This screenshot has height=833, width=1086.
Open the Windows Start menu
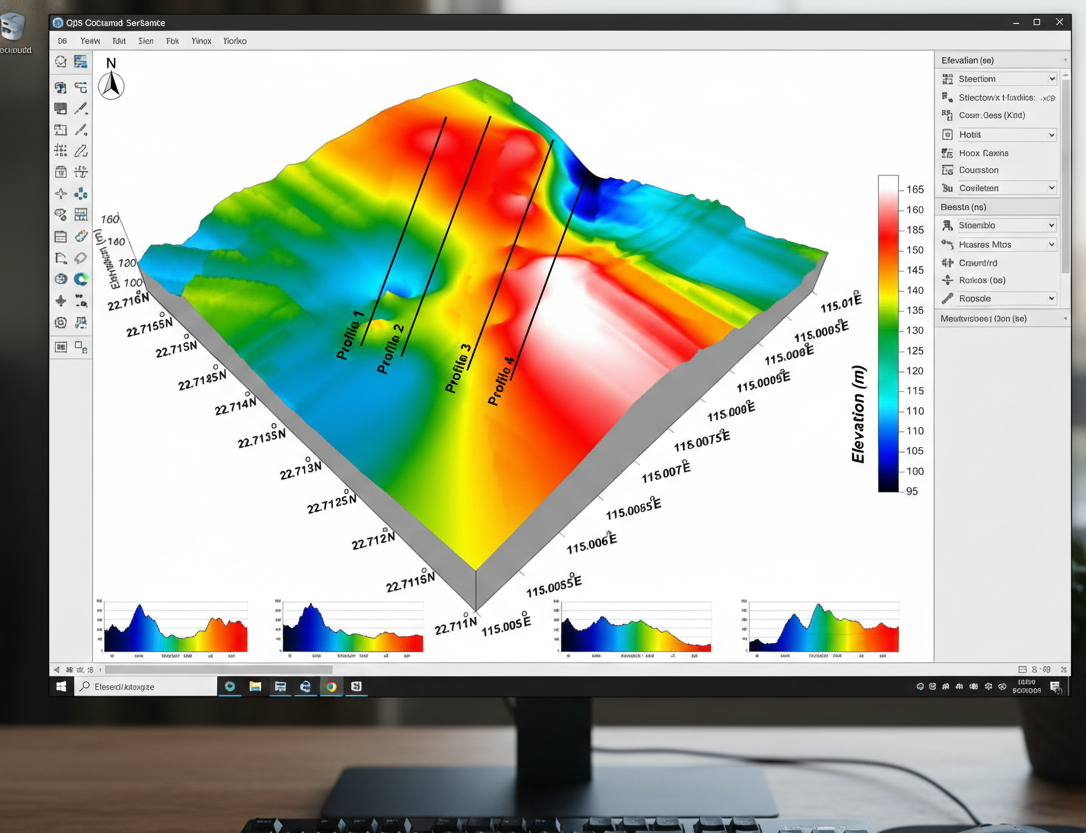60,686
